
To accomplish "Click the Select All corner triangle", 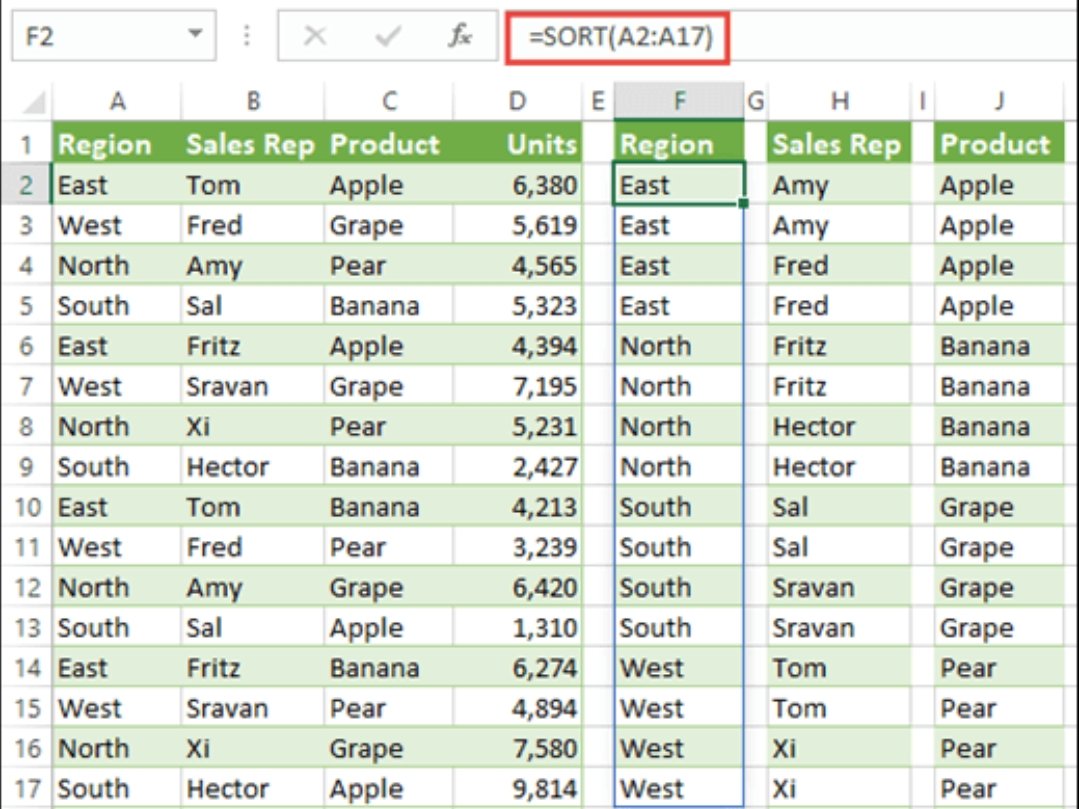I will click(x=33, y=101).
